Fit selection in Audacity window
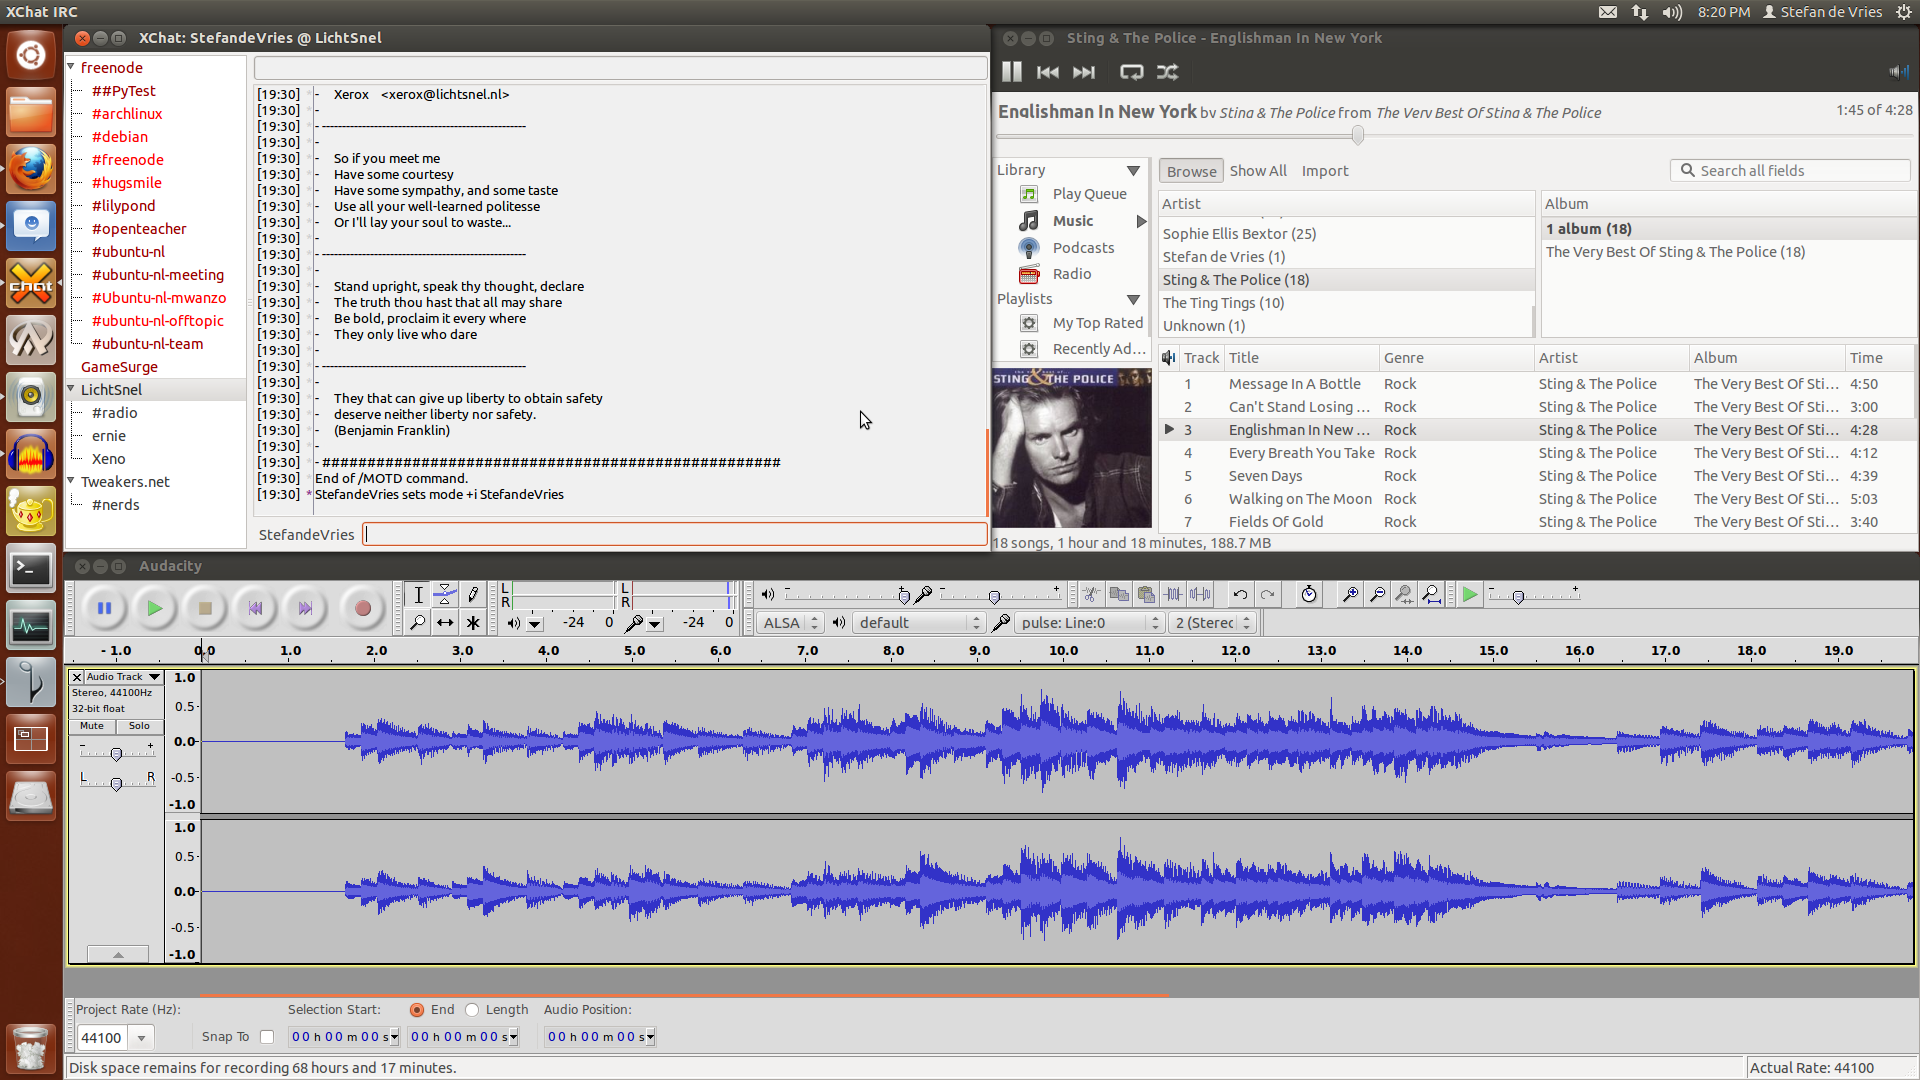Viewport: 1920px width, 1080px height. click(1404, 595)
